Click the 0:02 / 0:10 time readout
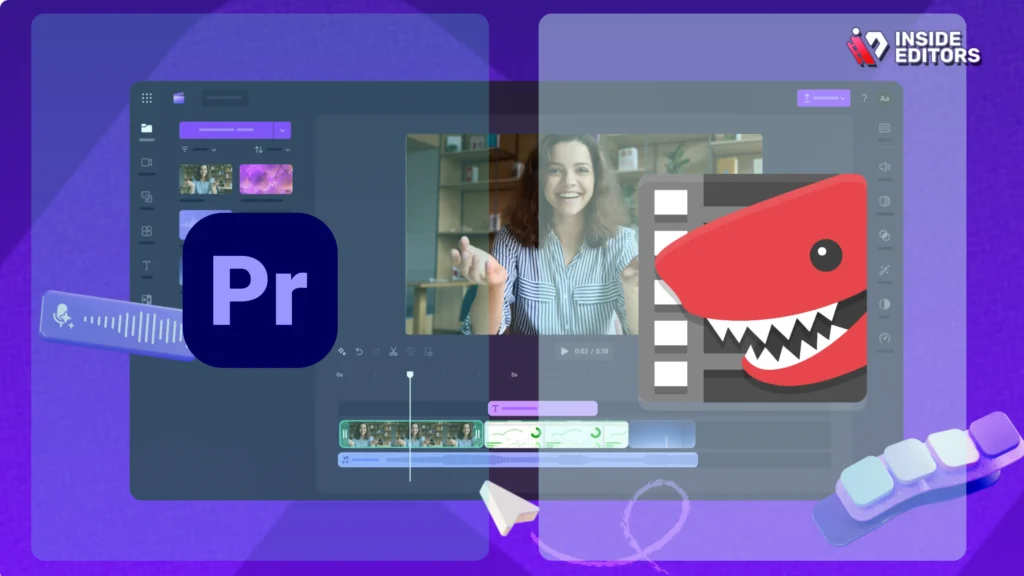Screen dimensions: 1024x576 click(x=592, y=351)
